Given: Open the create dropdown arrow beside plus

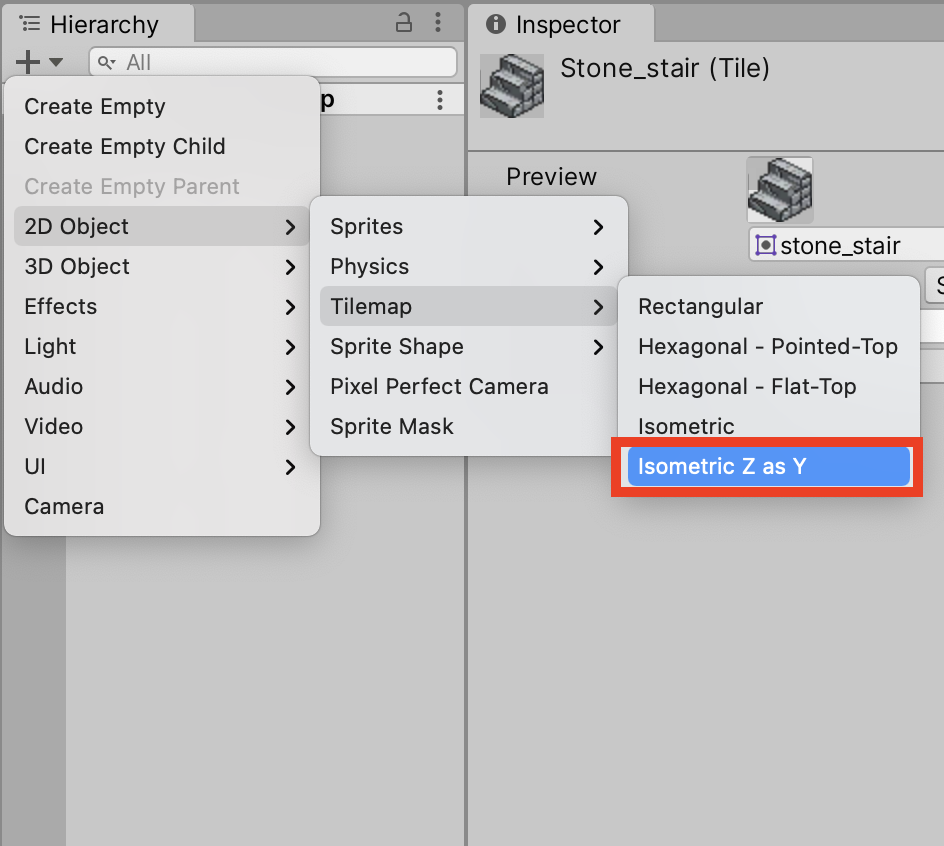Looking at the screenshot, I should pos(56,62).
